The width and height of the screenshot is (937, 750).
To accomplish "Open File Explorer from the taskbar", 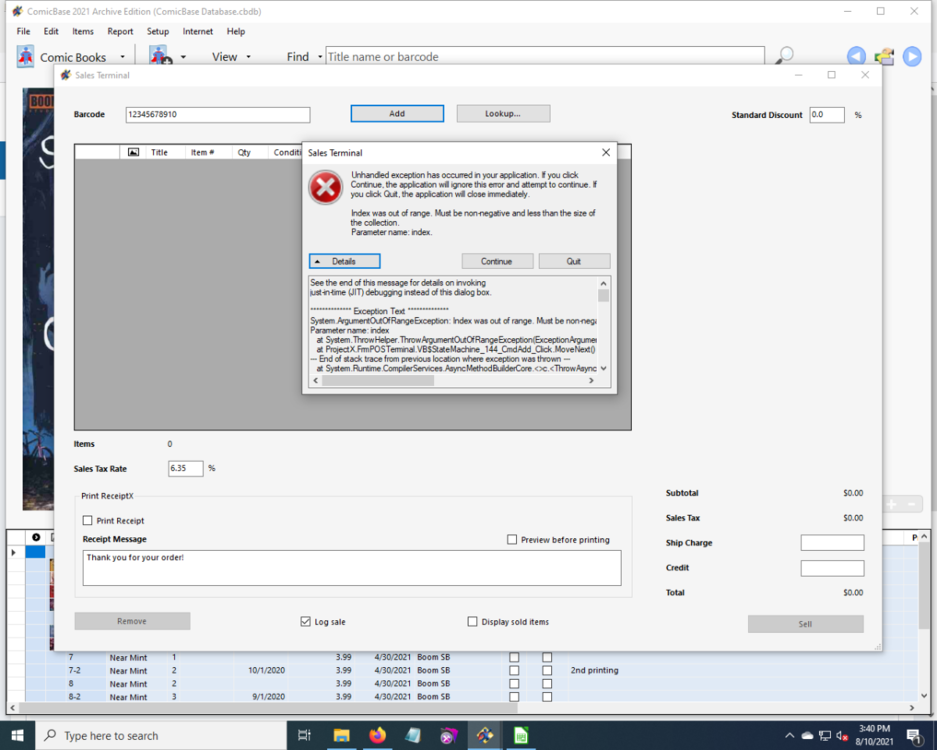I will (x=341, y=736).
